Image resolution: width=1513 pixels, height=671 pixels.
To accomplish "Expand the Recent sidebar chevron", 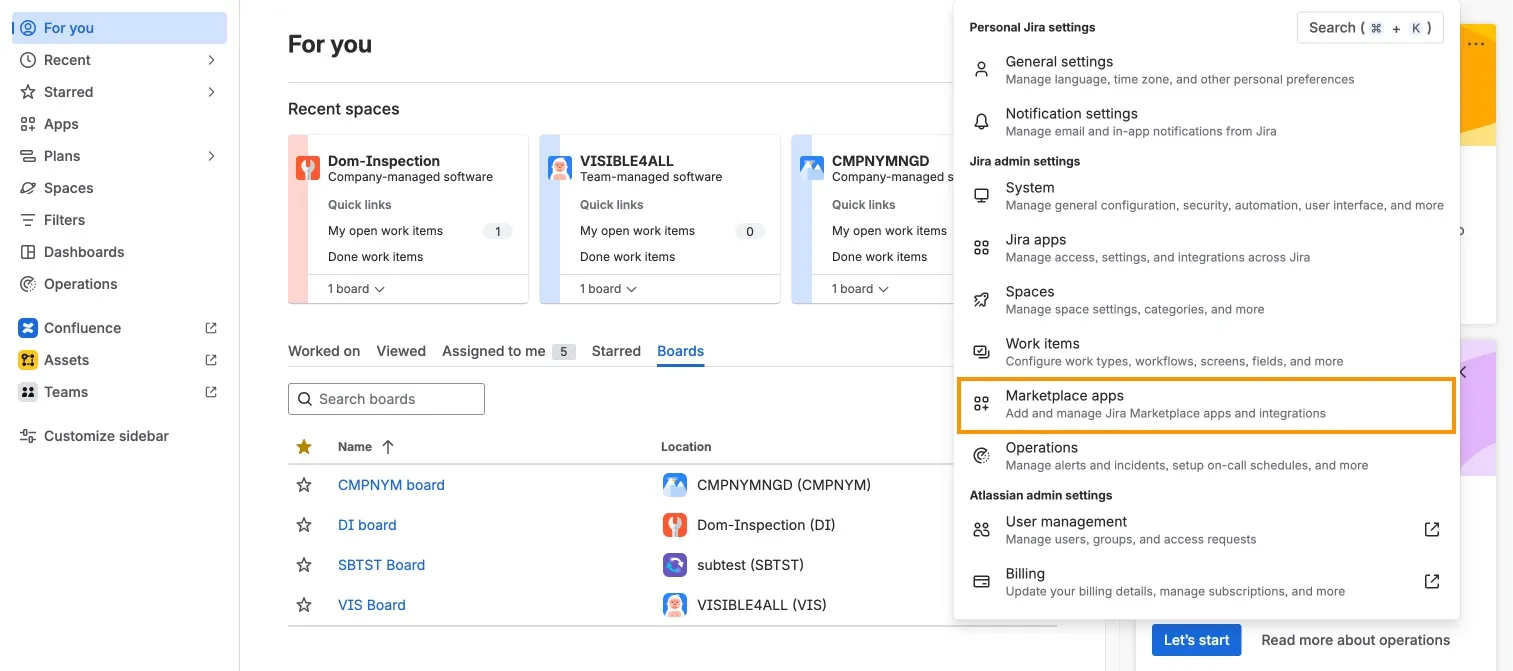I will (x=211, y=60).
